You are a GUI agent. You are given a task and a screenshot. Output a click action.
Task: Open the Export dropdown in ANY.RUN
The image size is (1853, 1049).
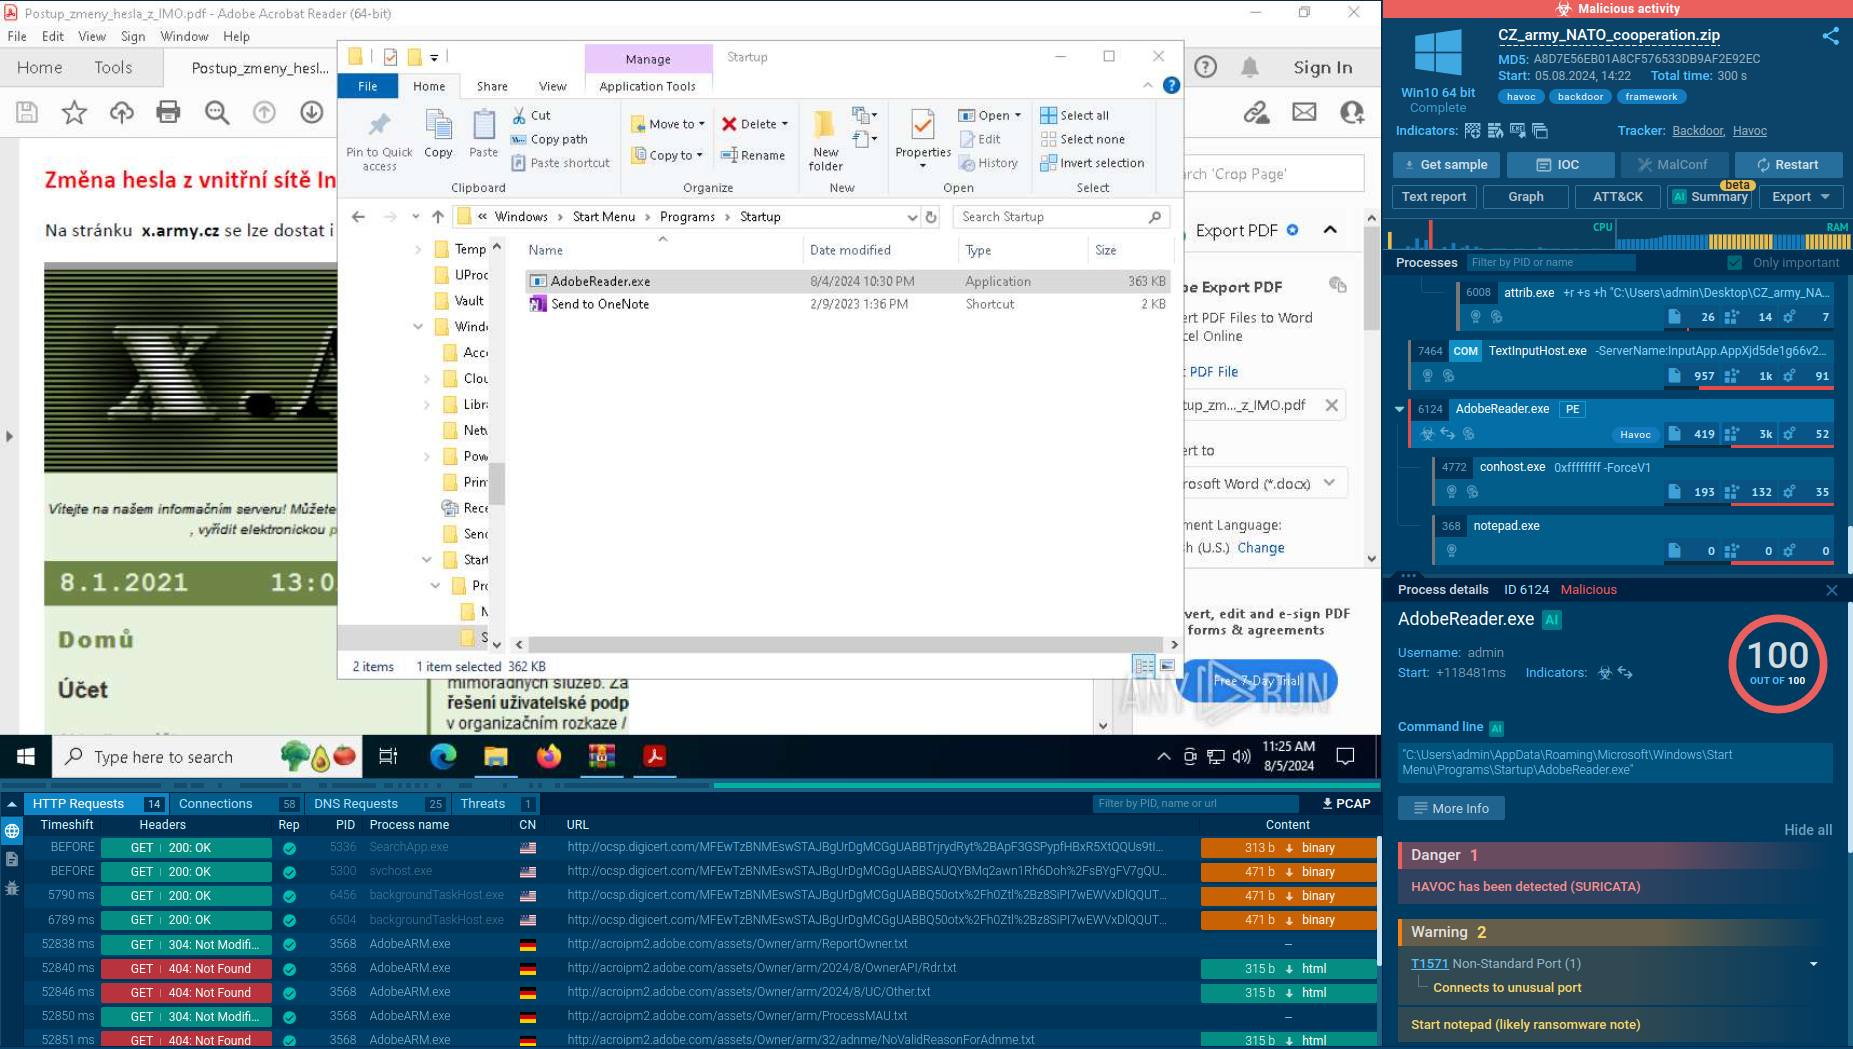pyautogui.click(x=1800, y=197)
